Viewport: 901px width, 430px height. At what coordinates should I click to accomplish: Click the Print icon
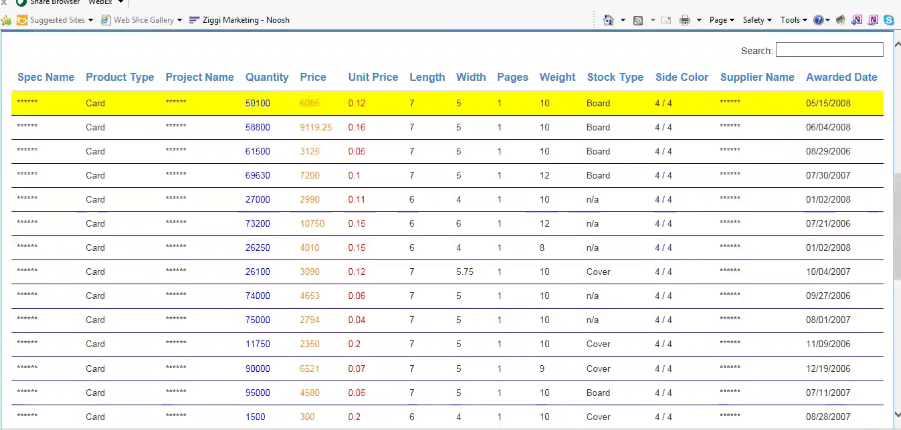coord(685,19)
